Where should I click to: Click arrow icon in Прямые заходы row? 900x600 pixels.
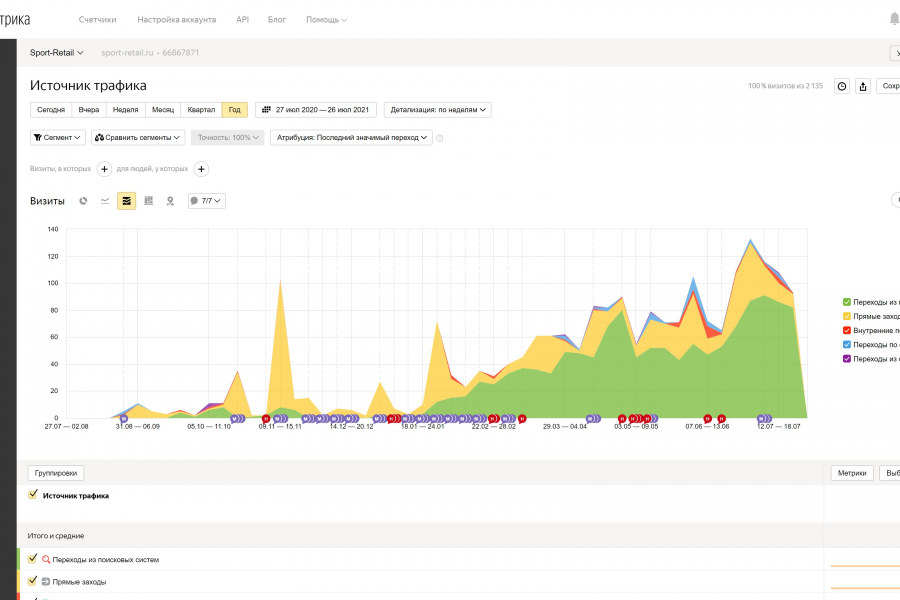point(46,582)
